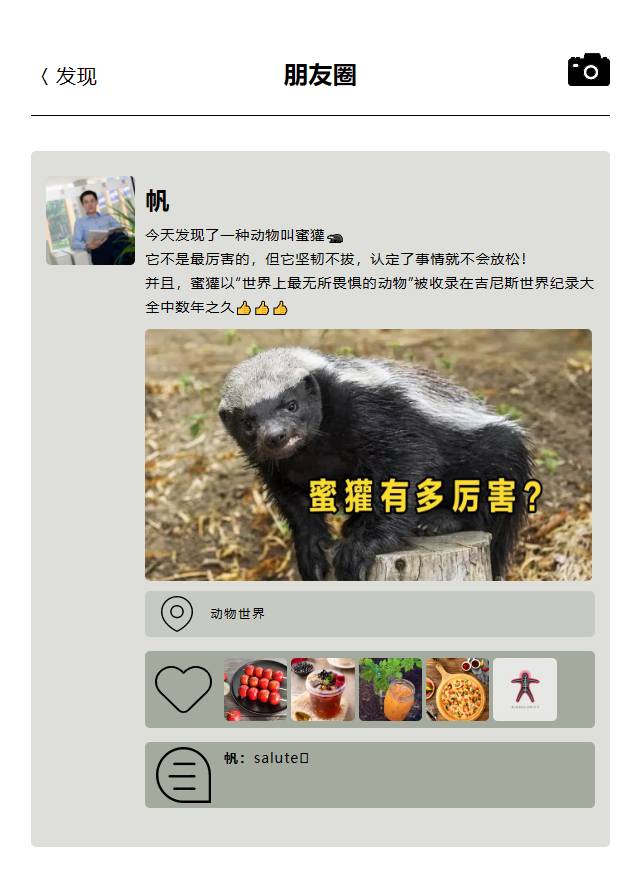Click commenter name 帆 in comment
The width and height of the screenshot is (639, 869).
(x=231, y=758)
